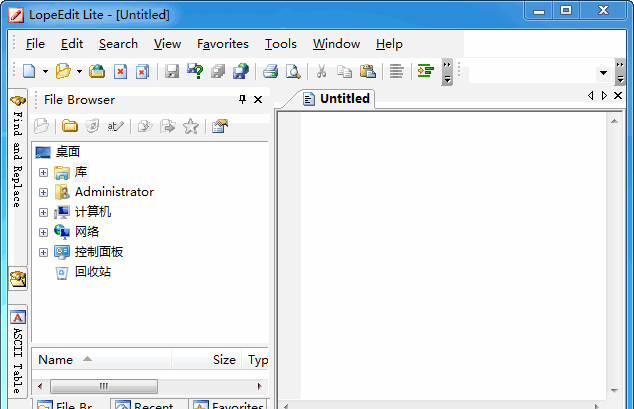The width and height of the screenshot is (634, 409).
Task: Click the File Browser options icon
Action: [x=220, y=126]
